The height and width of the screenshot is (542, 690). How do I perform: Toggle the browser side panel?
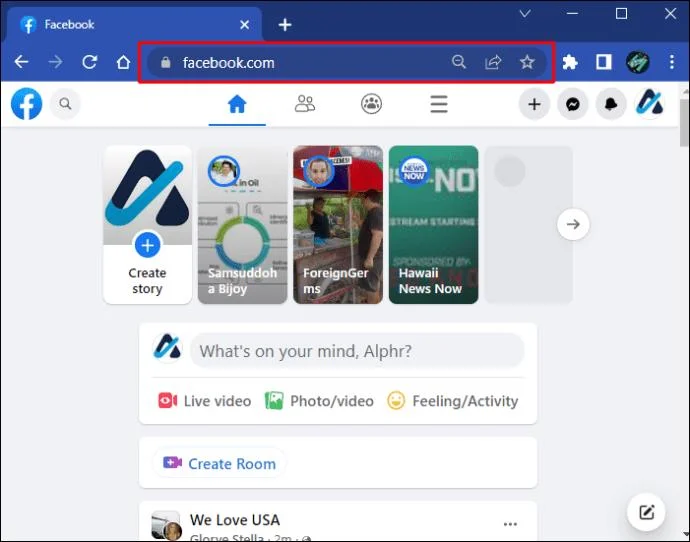[604, 62]
